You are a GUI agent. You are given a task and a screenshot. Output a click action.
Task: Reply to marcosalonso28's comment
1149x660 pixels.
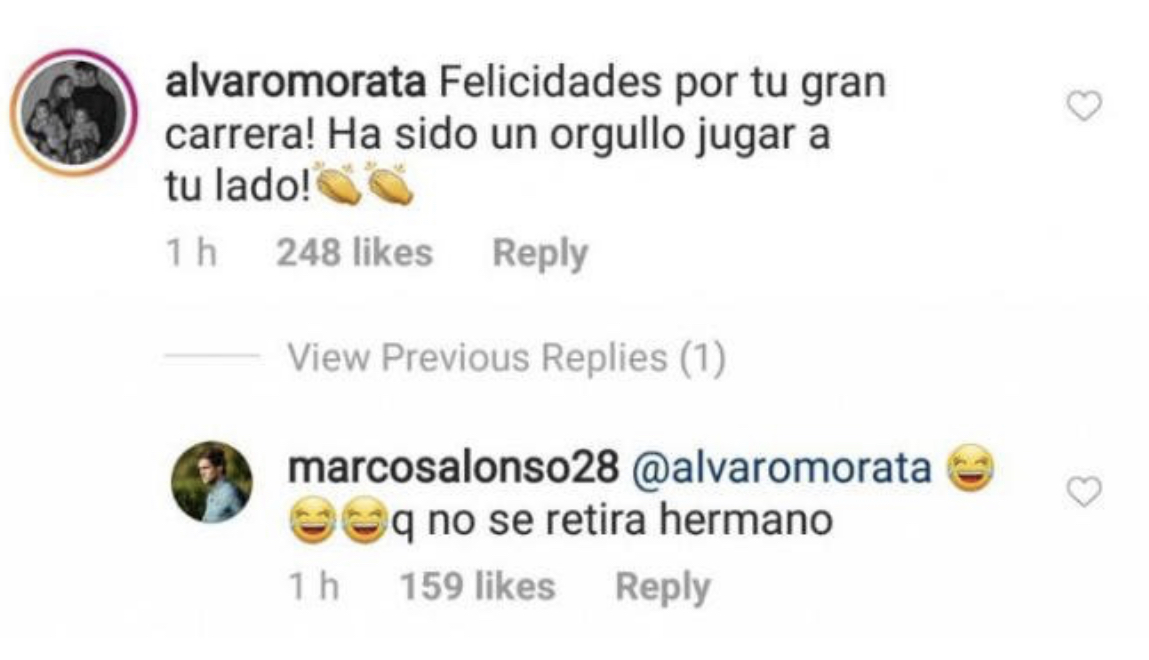click(x=662, y=587)
